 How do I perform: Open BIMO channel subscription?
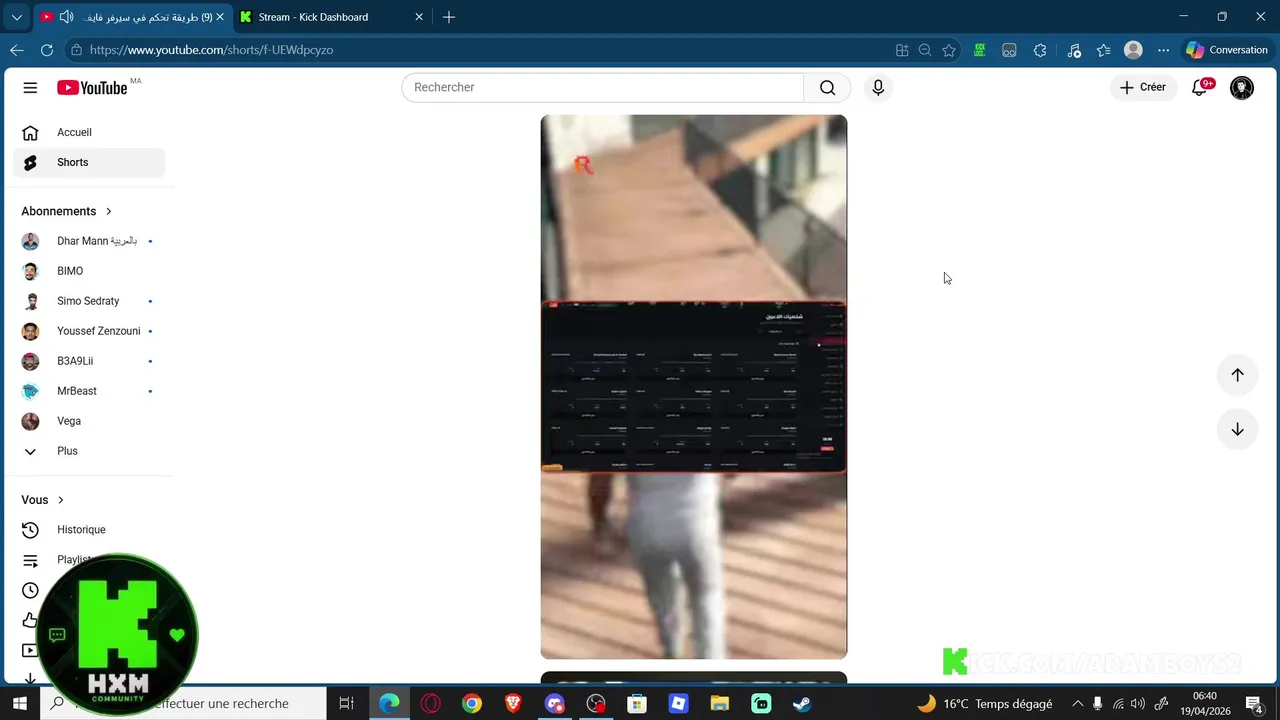tap(89, 271)
